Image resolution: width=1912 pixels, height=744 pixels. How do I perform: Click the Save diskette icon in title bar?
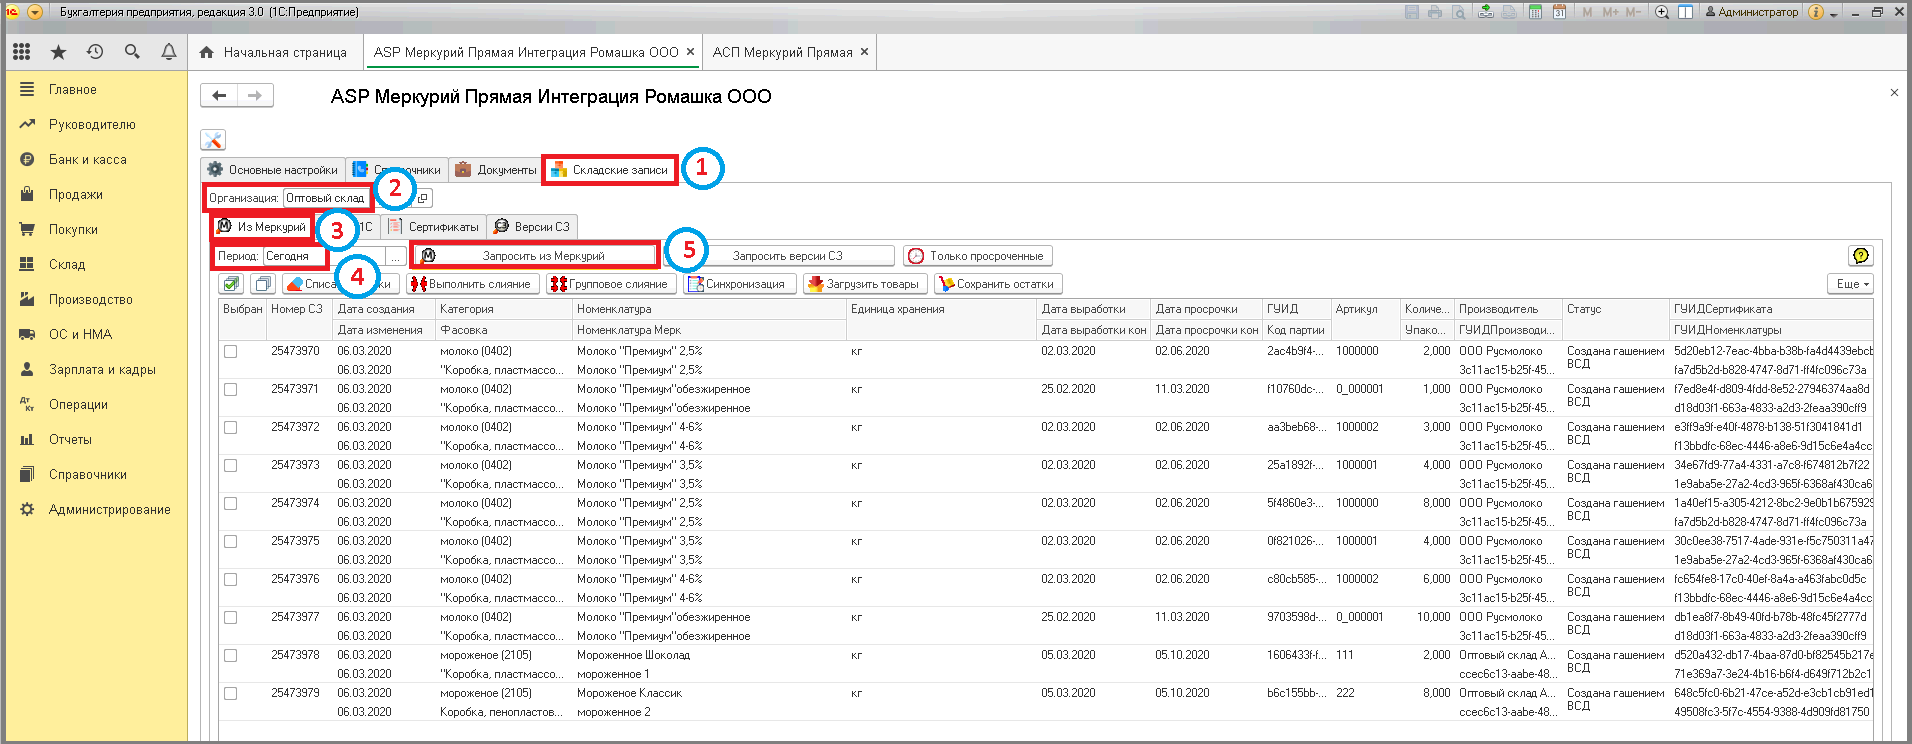click(1412, 12)
